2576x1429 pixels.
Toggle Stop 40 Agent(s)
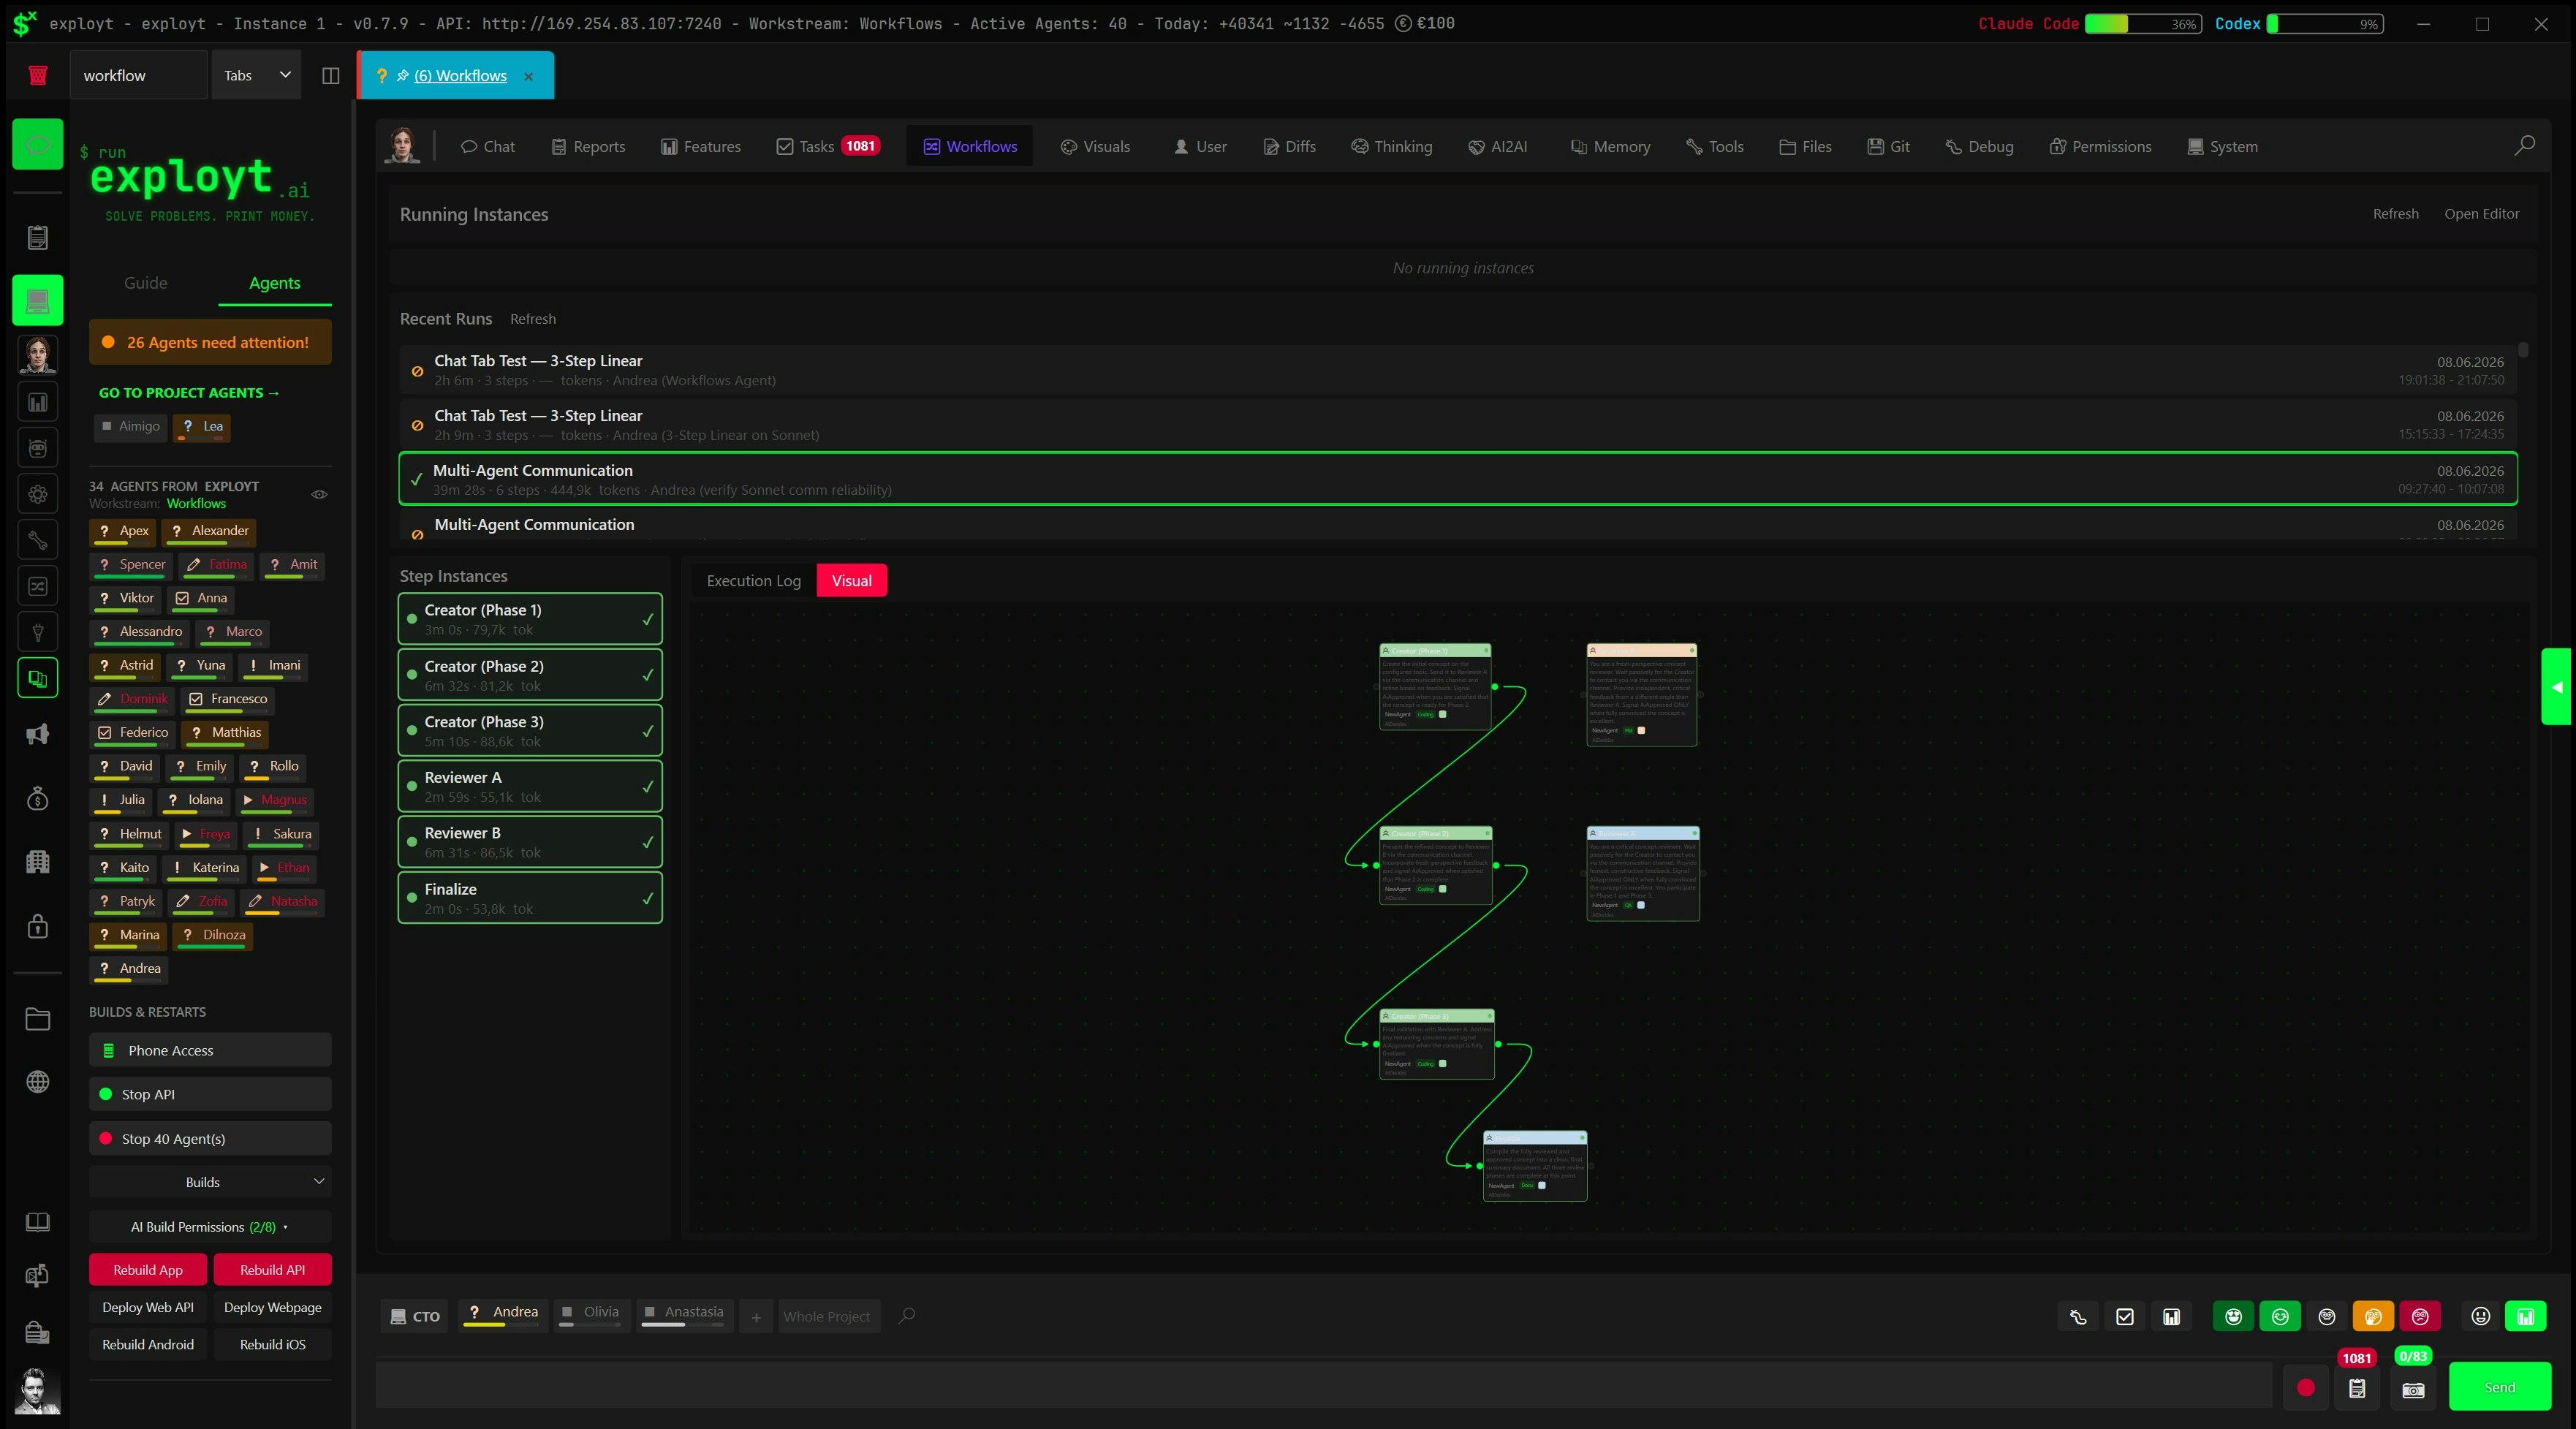tap(210, 1139)
